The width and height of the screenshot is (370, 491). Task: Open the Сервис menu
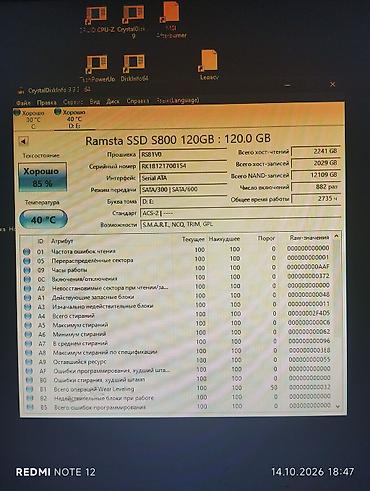point(73,102)
